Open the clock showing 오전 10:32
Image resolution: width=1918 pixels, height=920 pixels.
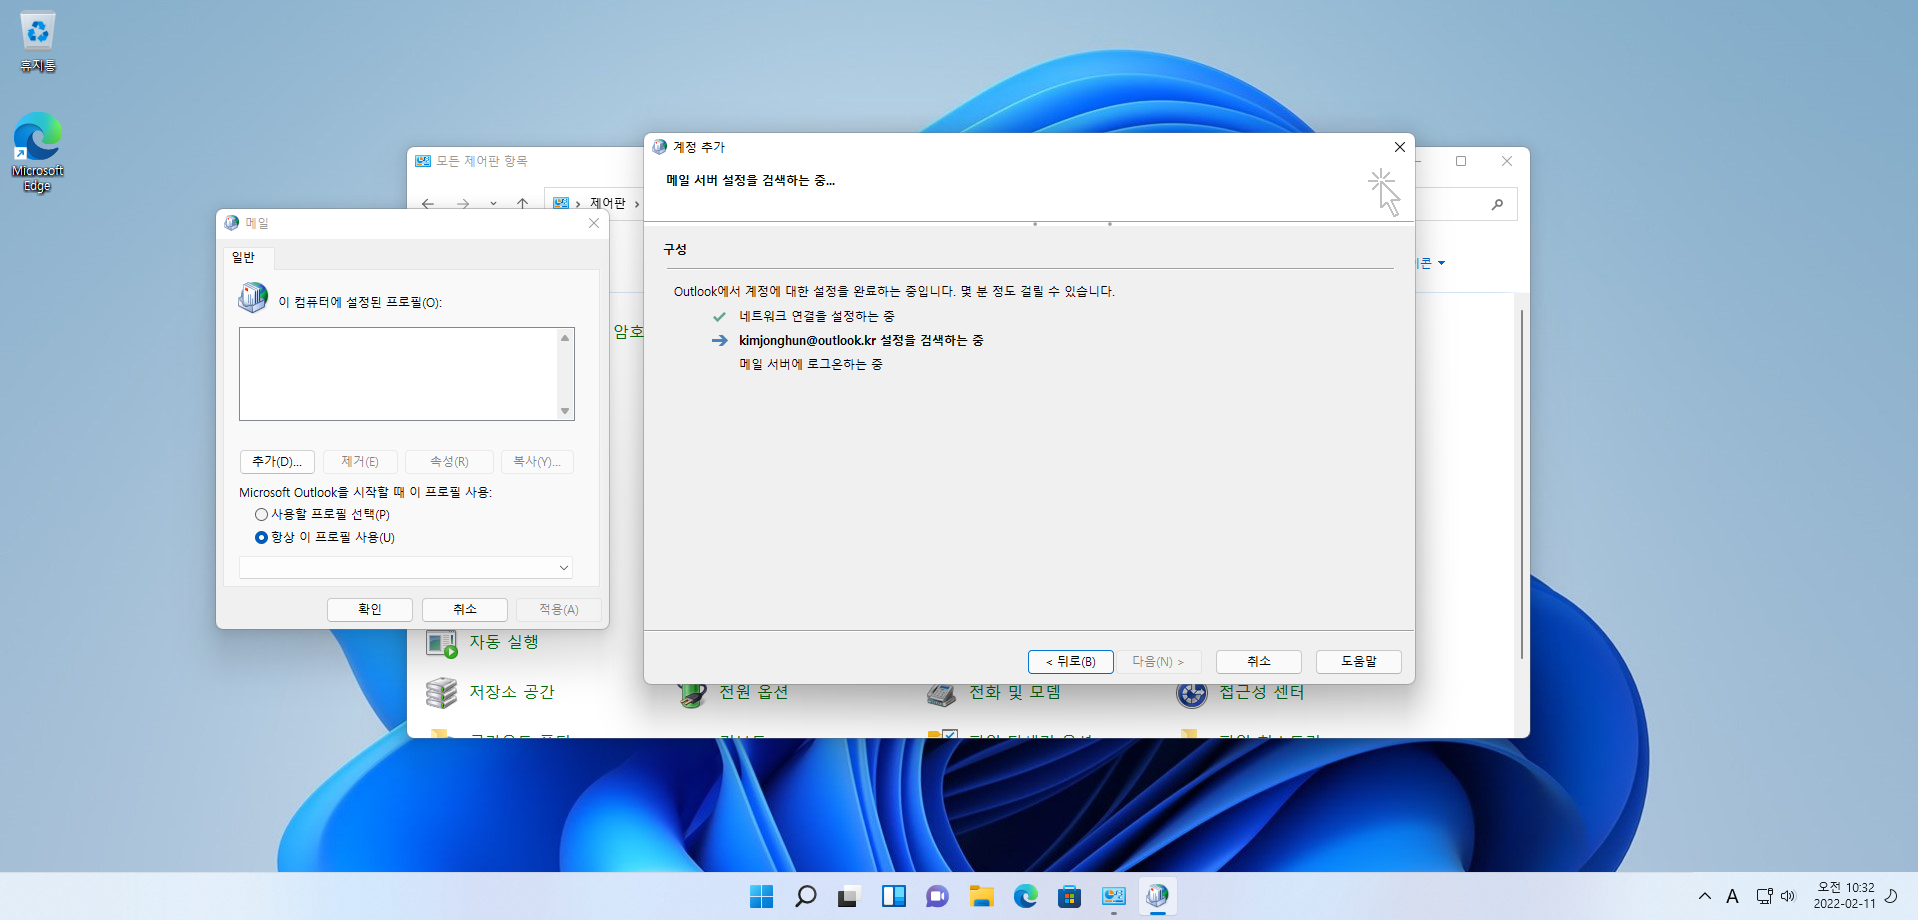[1845, 895]
